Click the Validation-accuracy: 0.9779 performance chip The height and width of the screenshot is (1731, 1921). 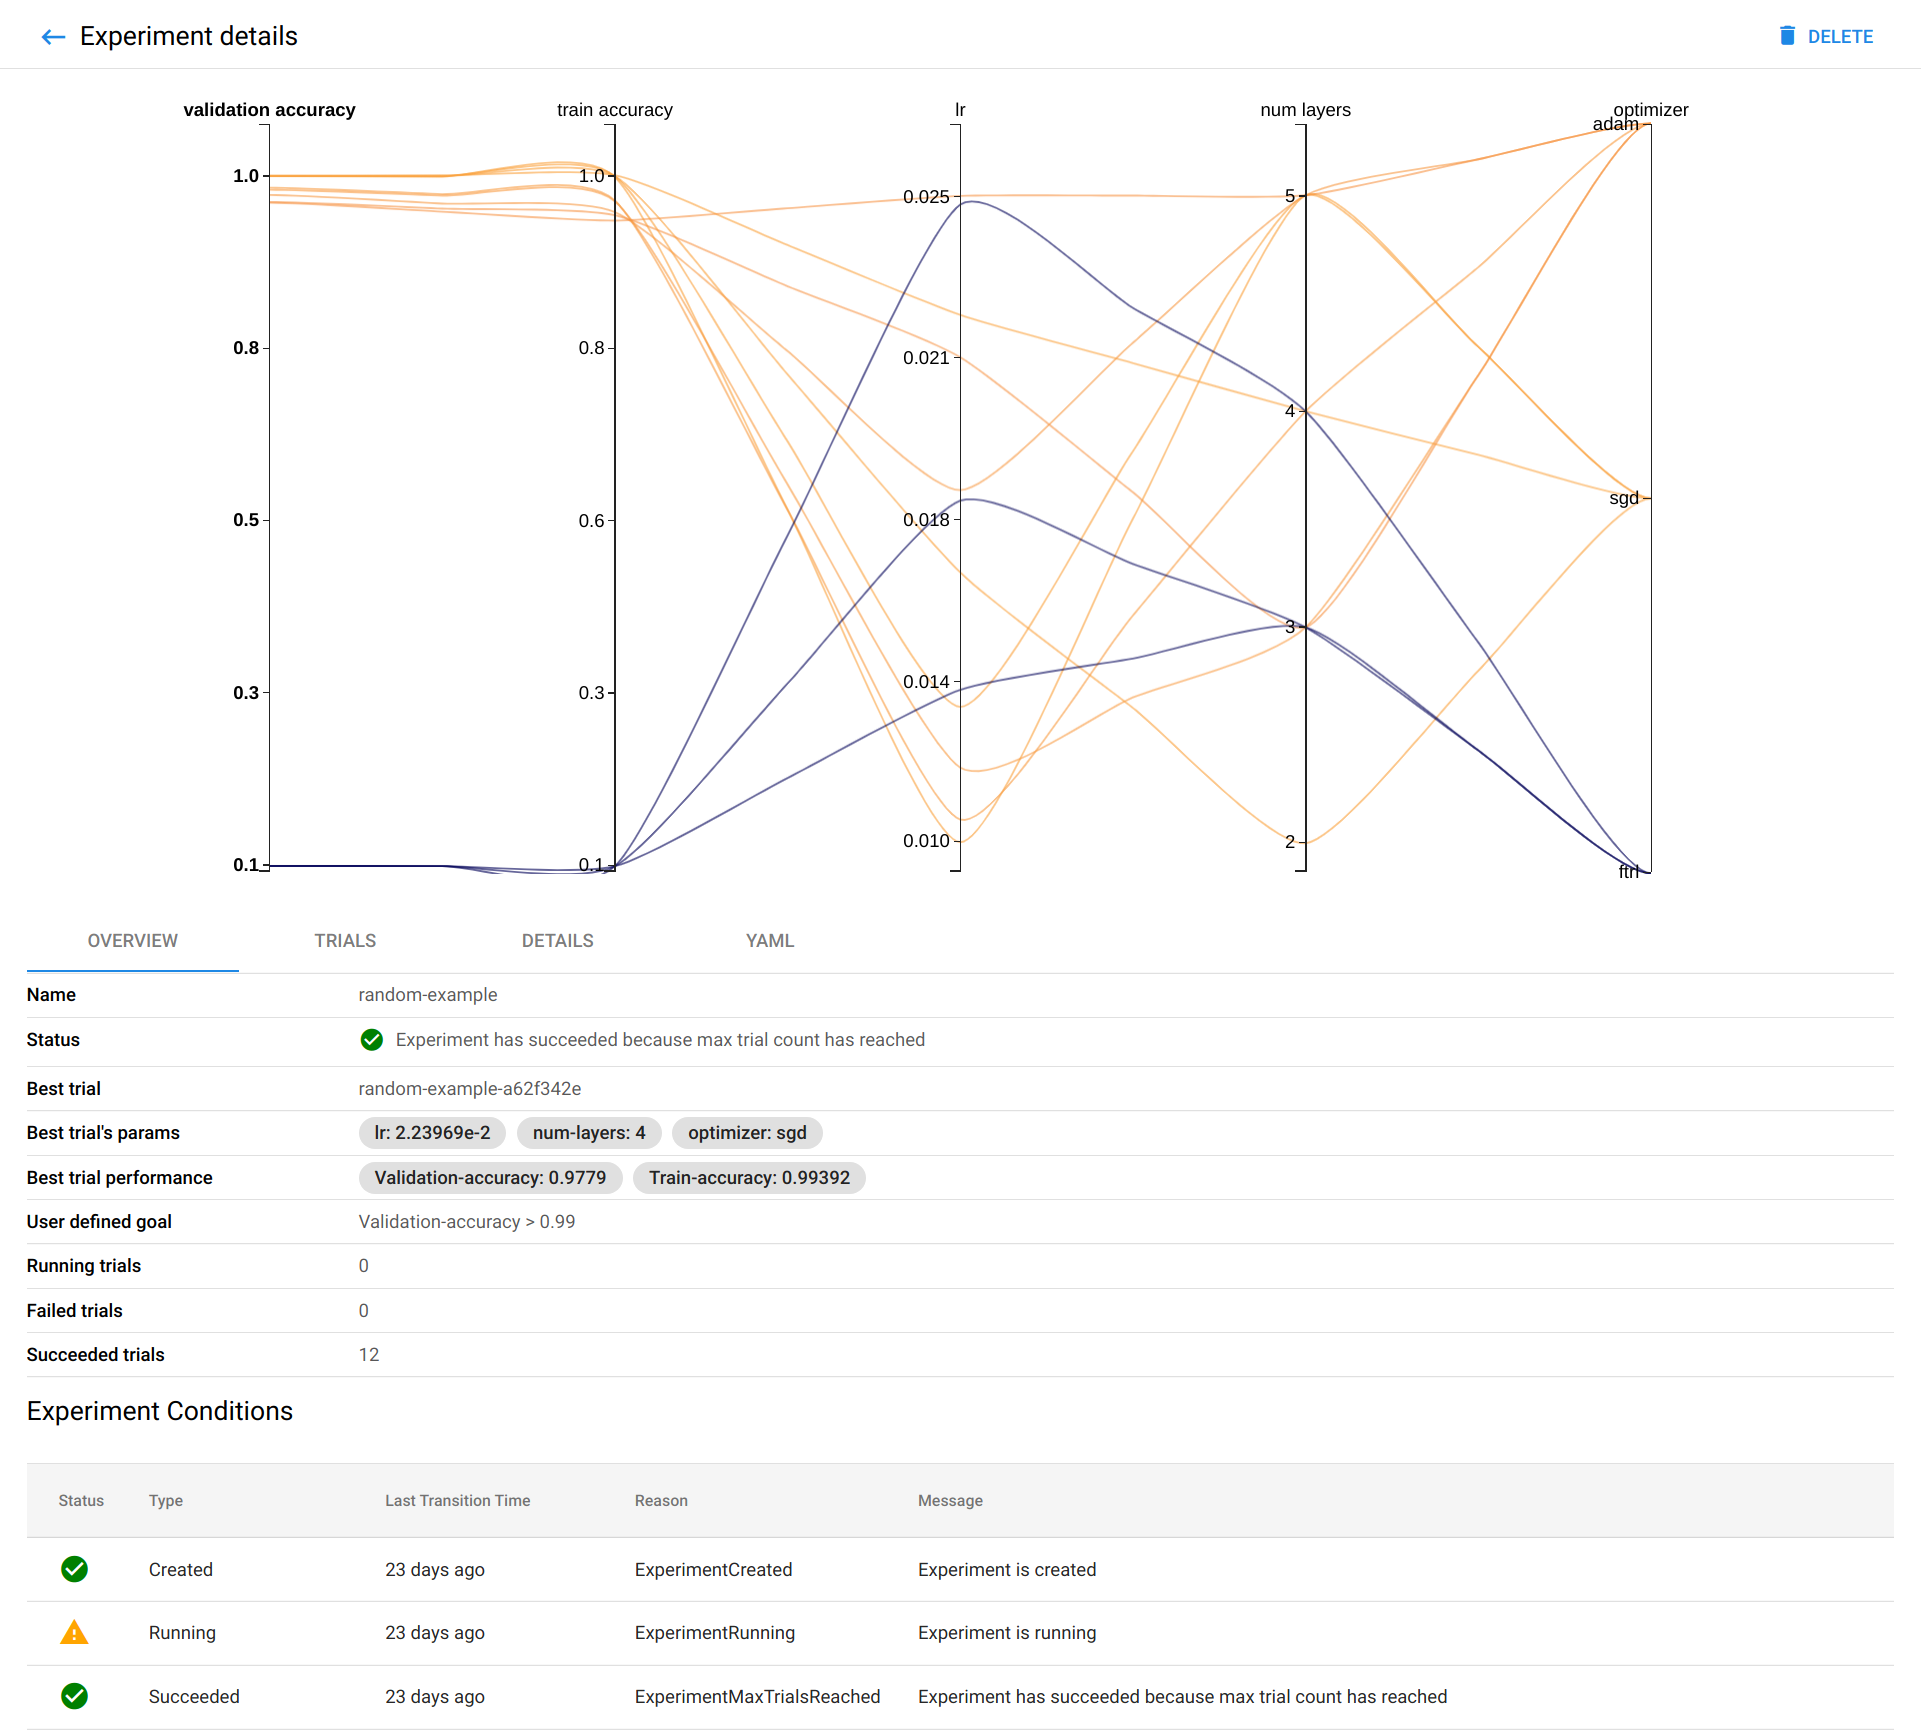tap(490, 1177)
